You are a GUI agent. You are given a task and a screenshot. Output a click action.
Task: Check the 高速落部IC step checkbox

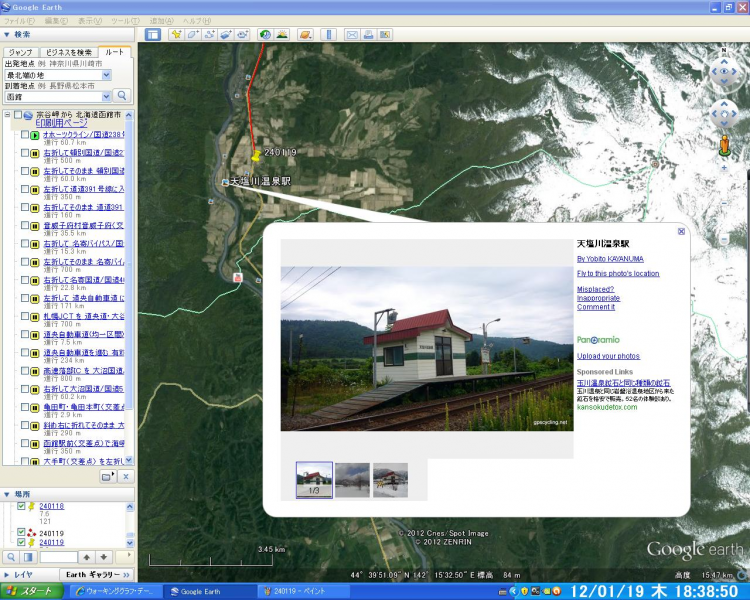coord(25,371)
